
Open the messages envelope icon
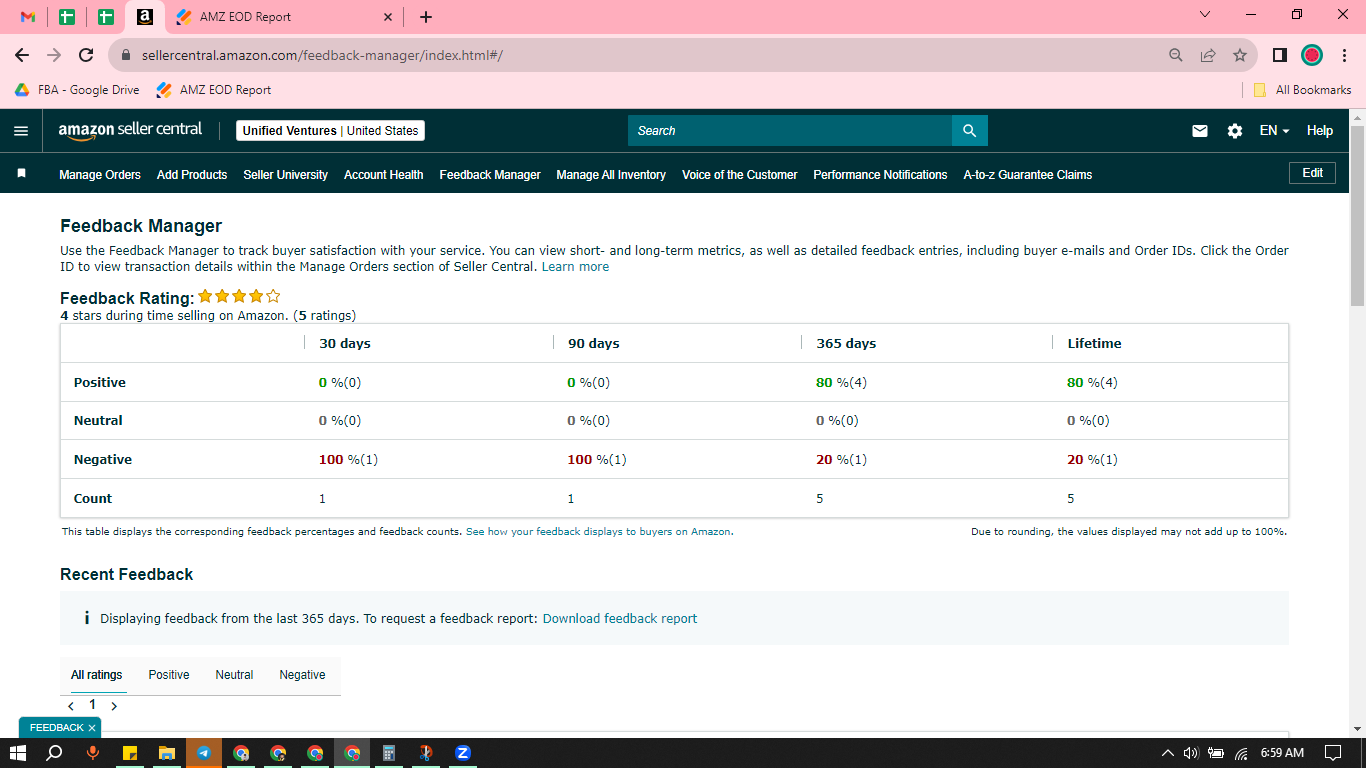point(1200,131)
